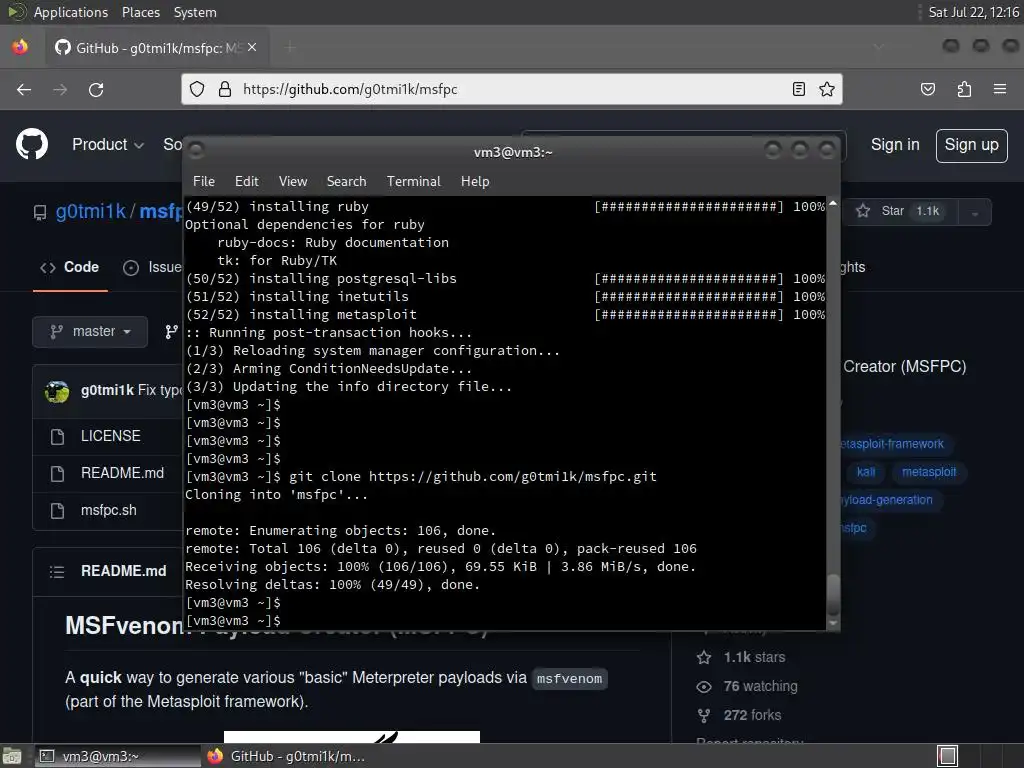
Task: Click the show desktop icon in bottom panel
Action: point(11,756)
